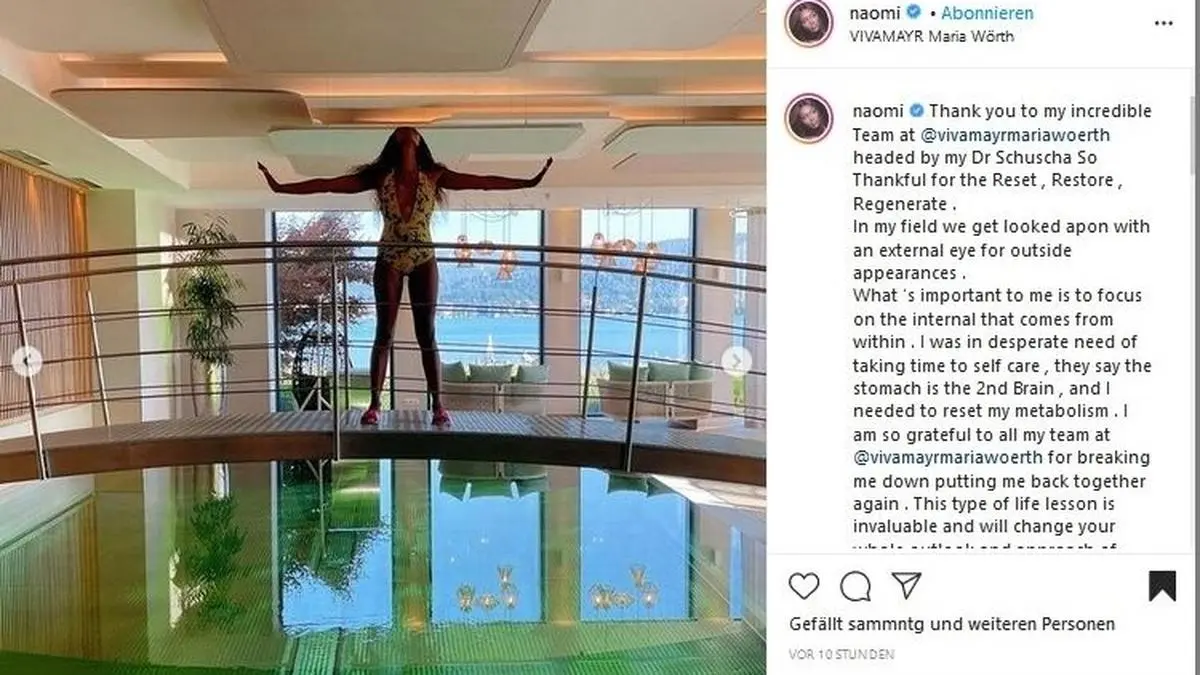Viewport: 1200px width, 675px height.
Task: Open the naomi username in the header
Action: point(874,13)
